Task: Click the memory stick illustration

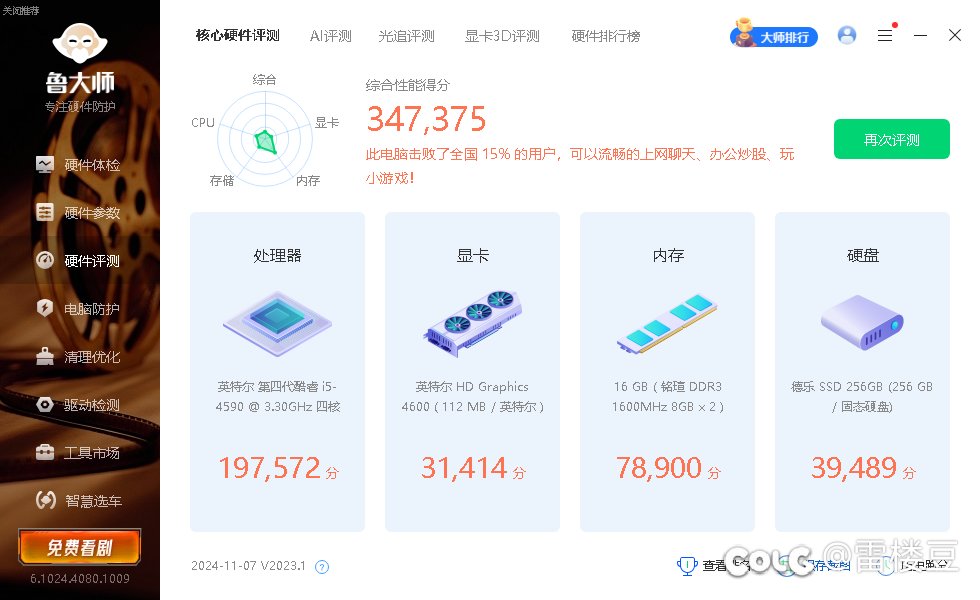Action: [668, 323]
